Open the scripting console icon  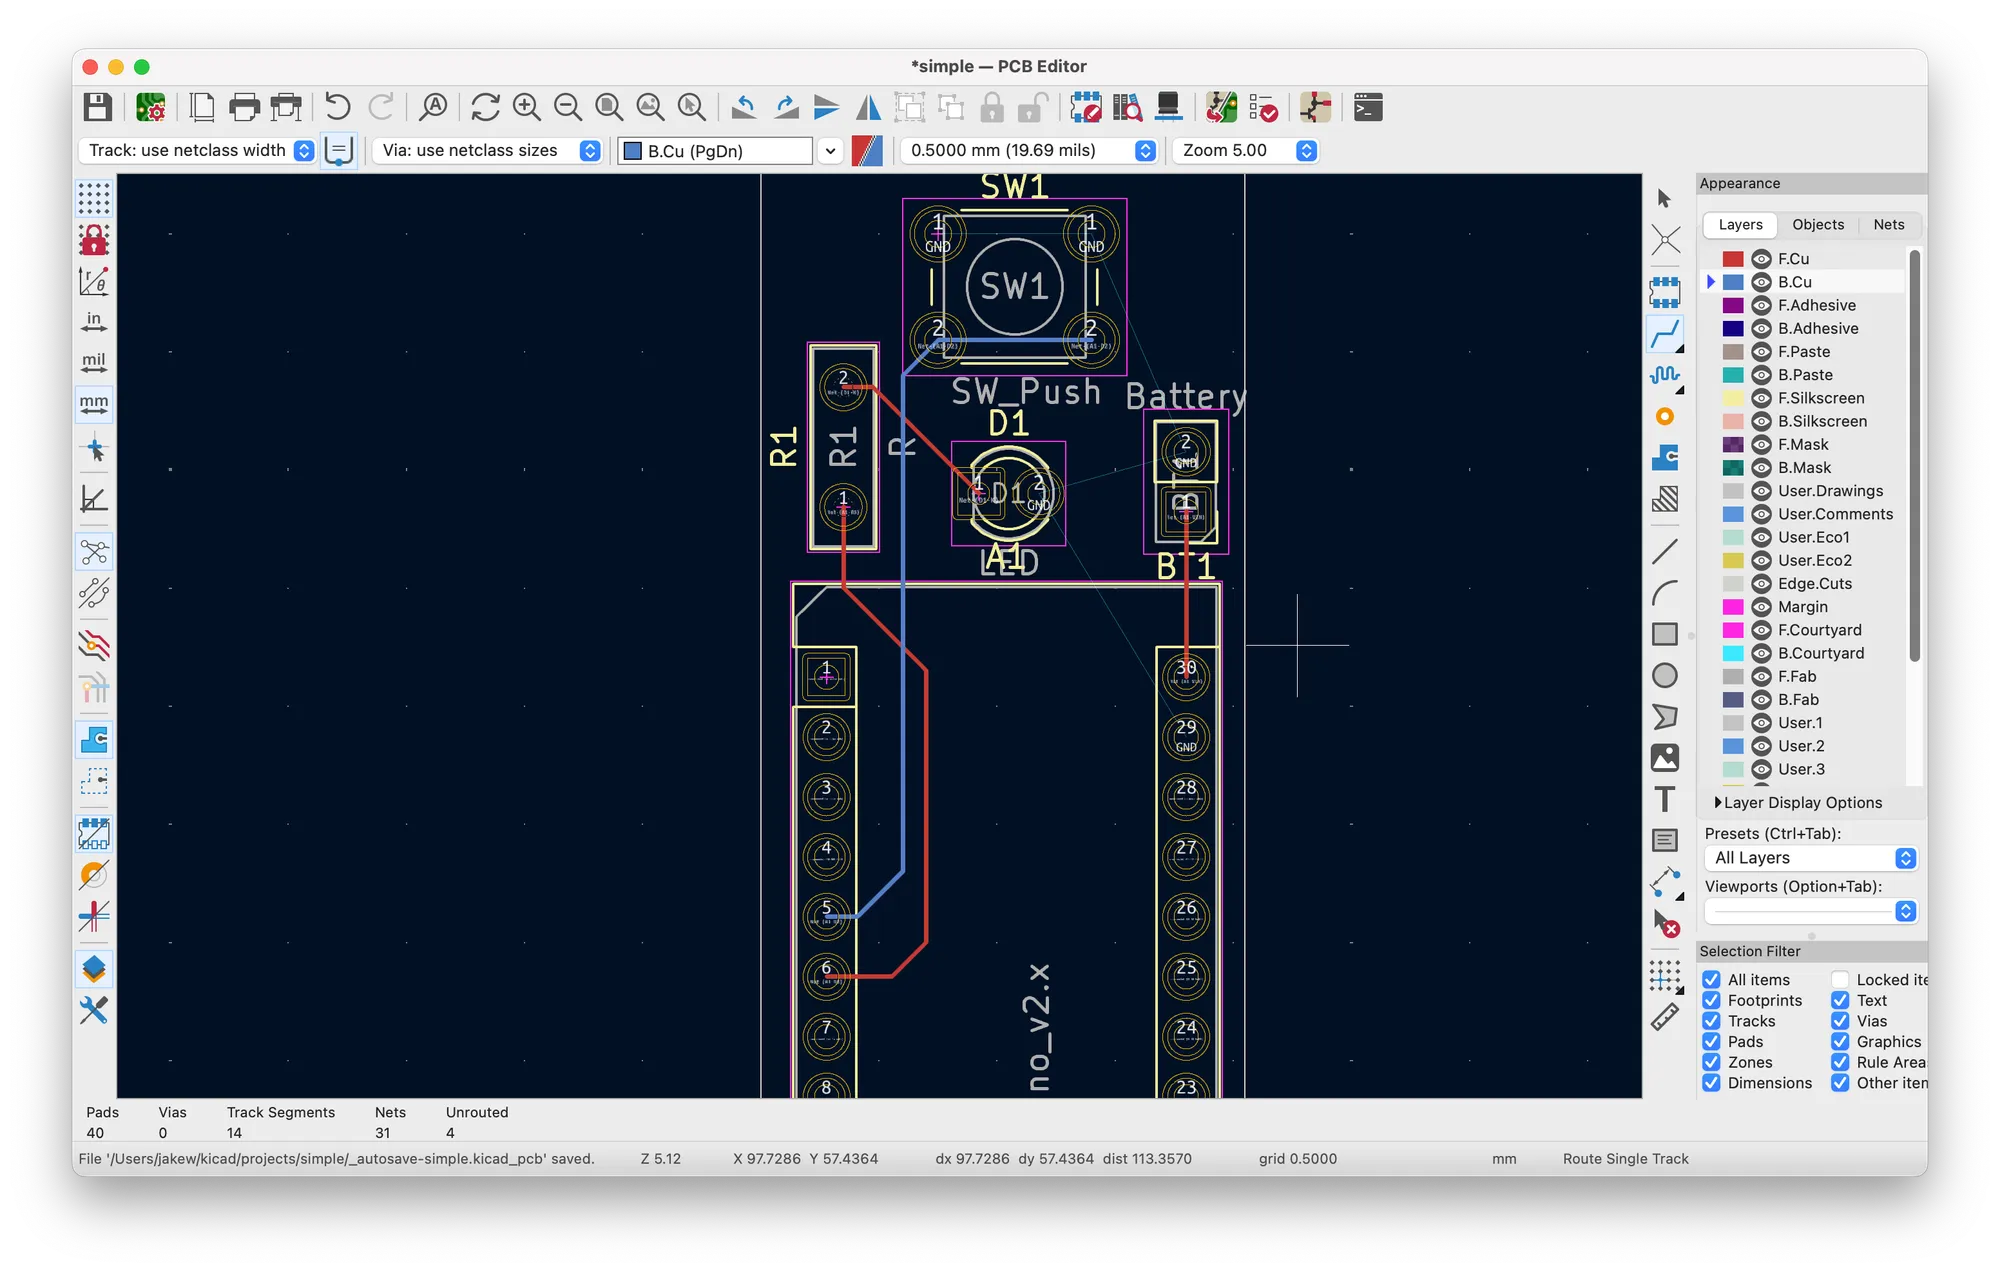(1368, 107)
